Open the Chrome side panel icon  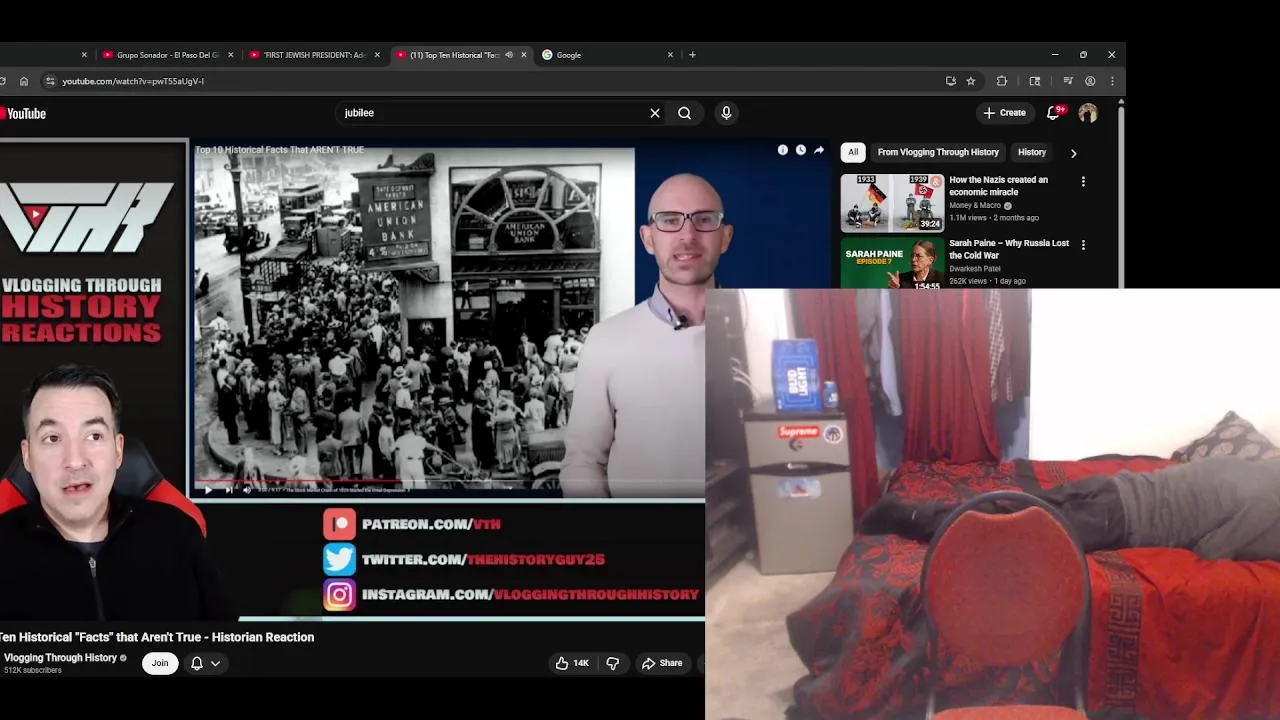coord(1034,81)
